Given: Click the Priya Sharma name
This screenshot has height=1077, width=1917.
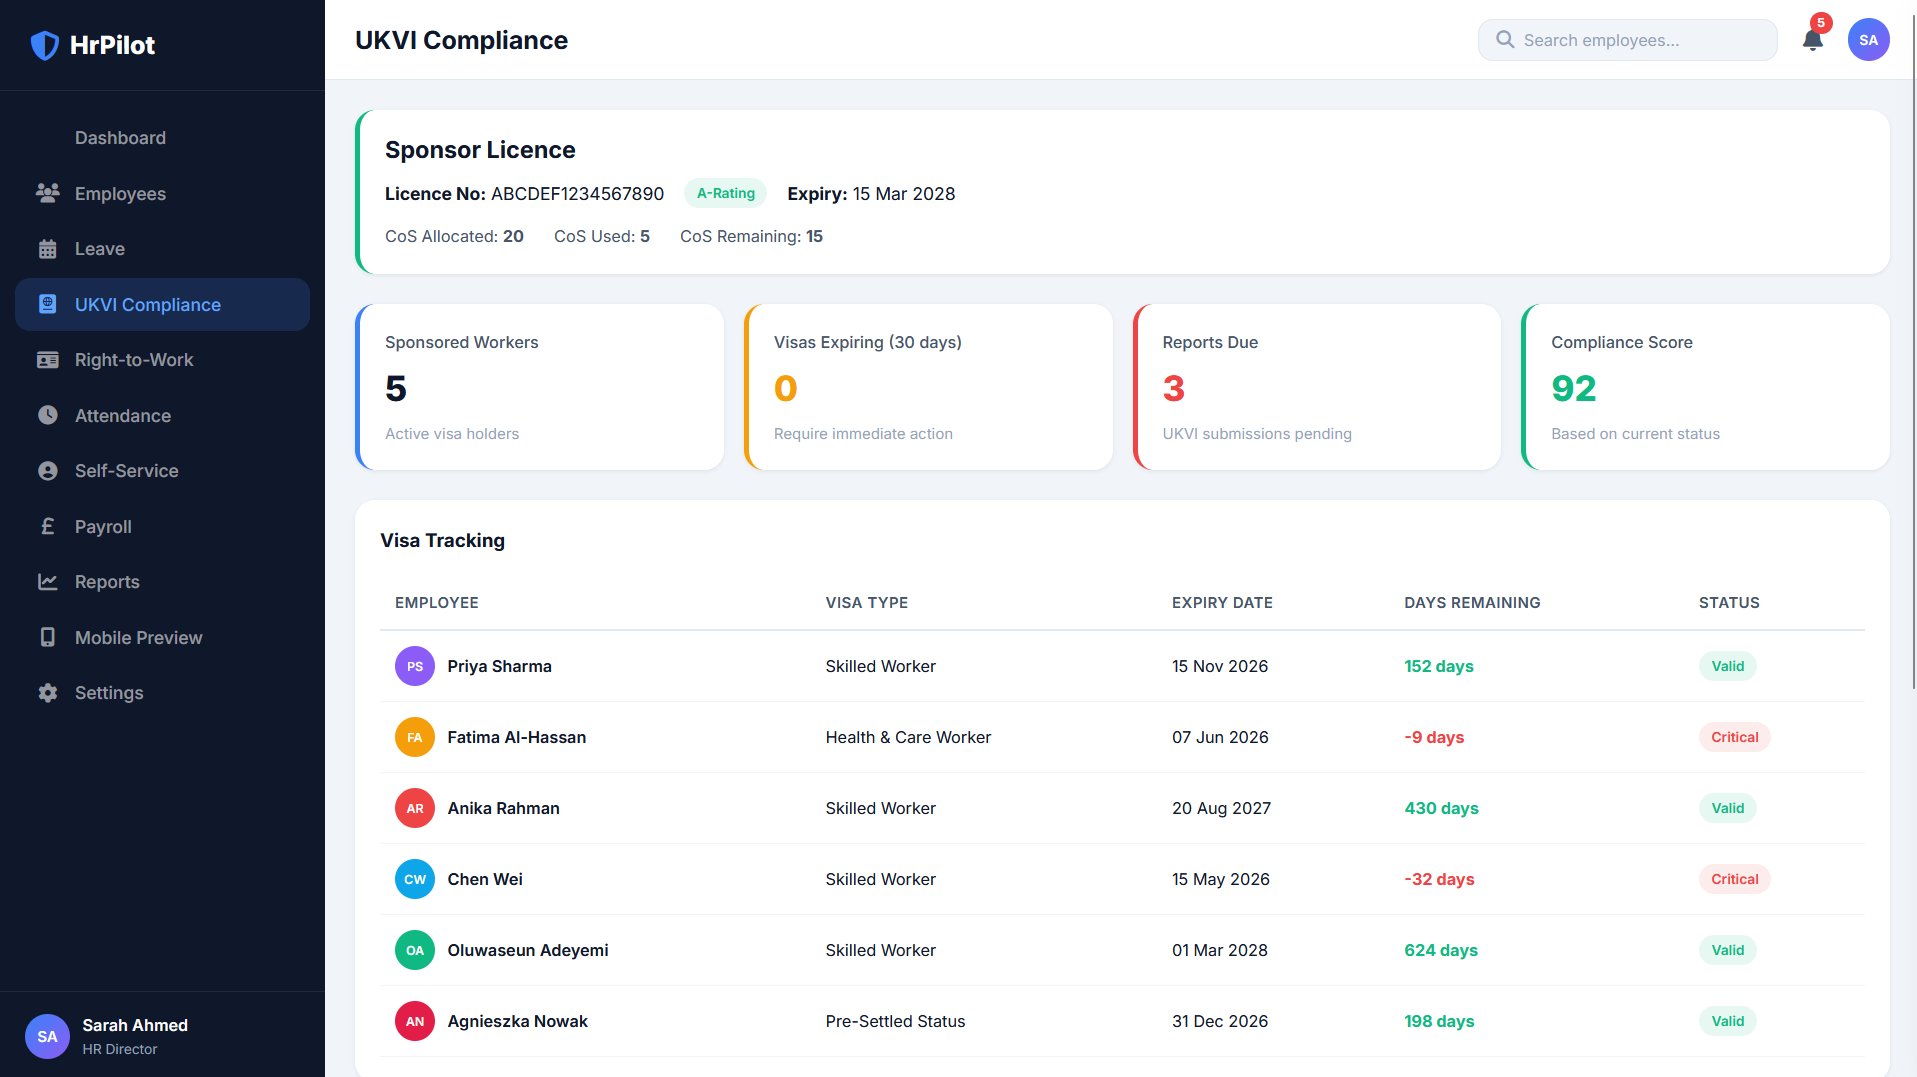Looking at the screenshot, I should coord(499,666).
